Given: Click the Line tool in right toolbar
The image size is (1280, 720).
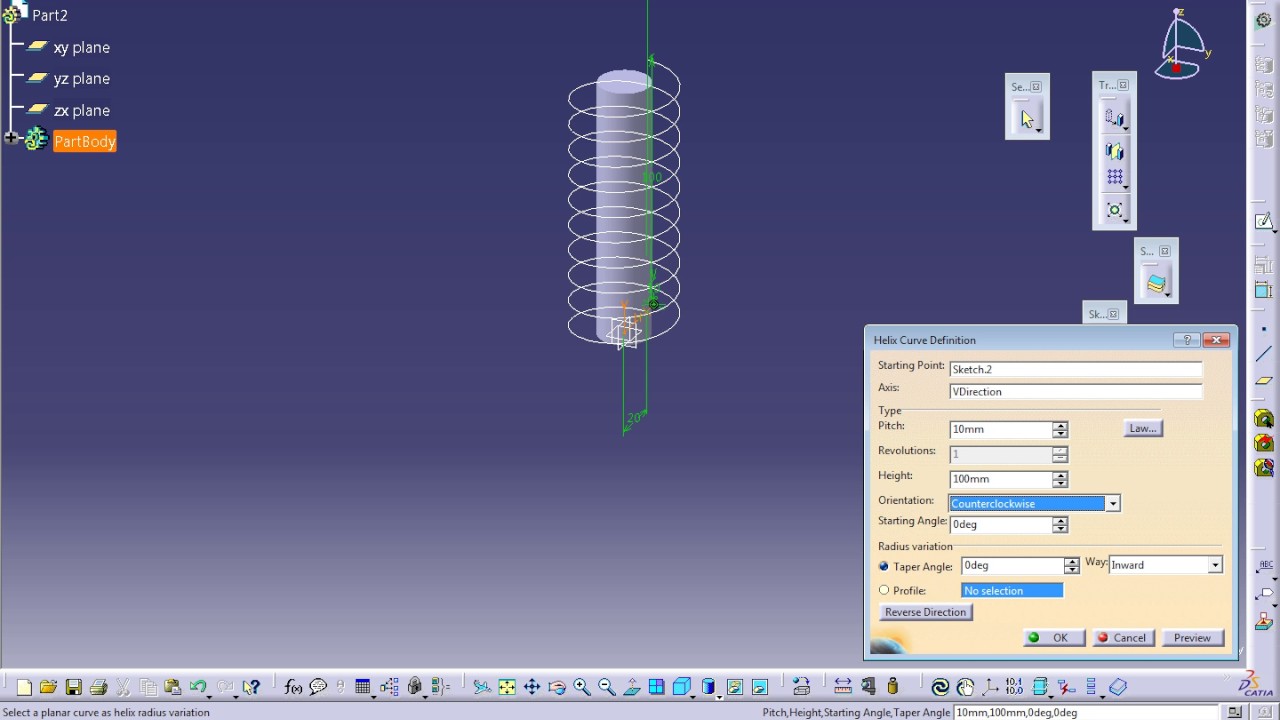Looking at the screenshot, I should [1264, 354].
